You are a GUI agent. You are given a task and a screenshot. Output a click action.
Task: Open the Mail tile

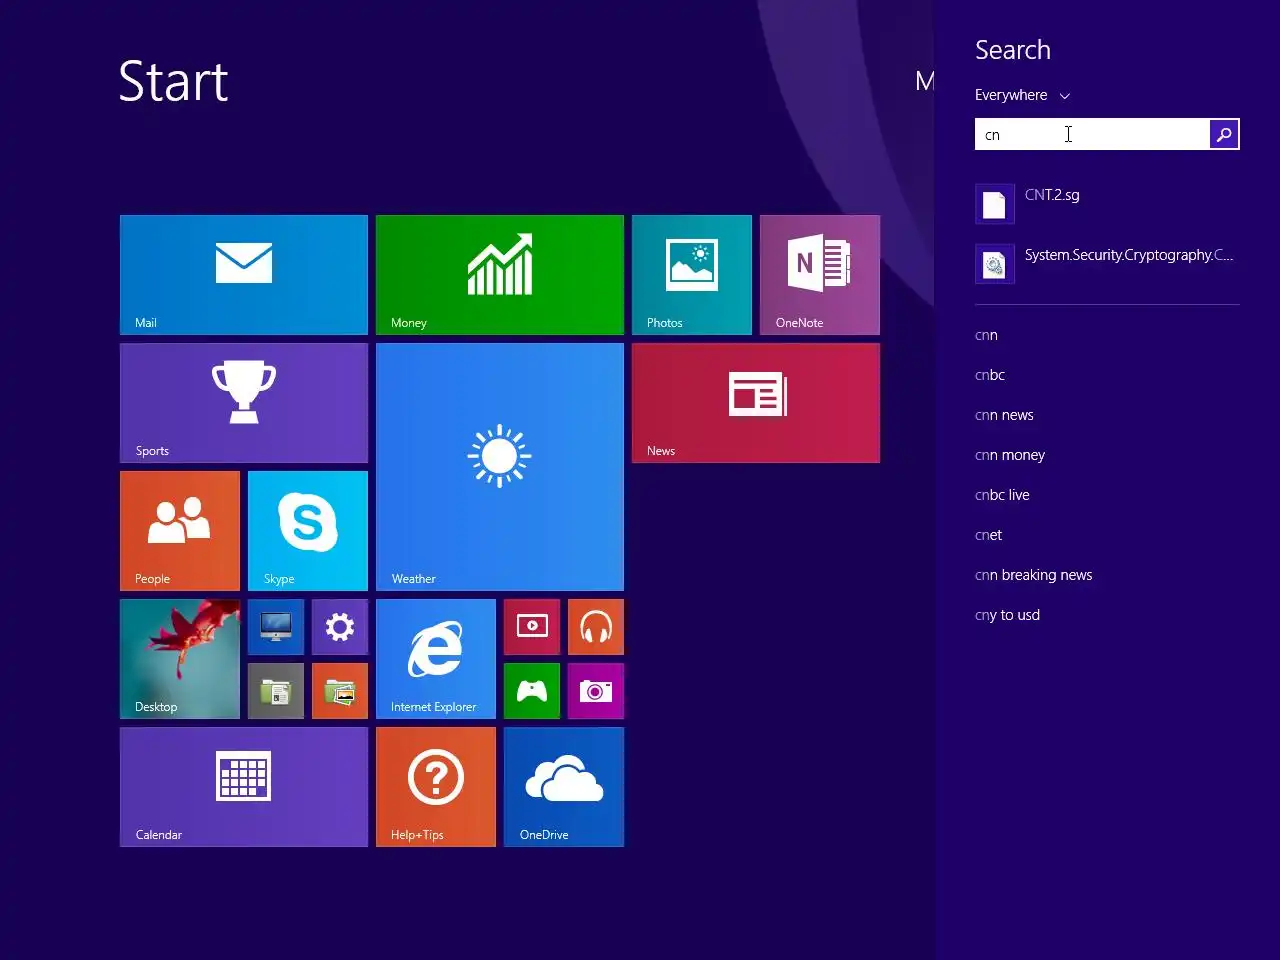point(244,275)
